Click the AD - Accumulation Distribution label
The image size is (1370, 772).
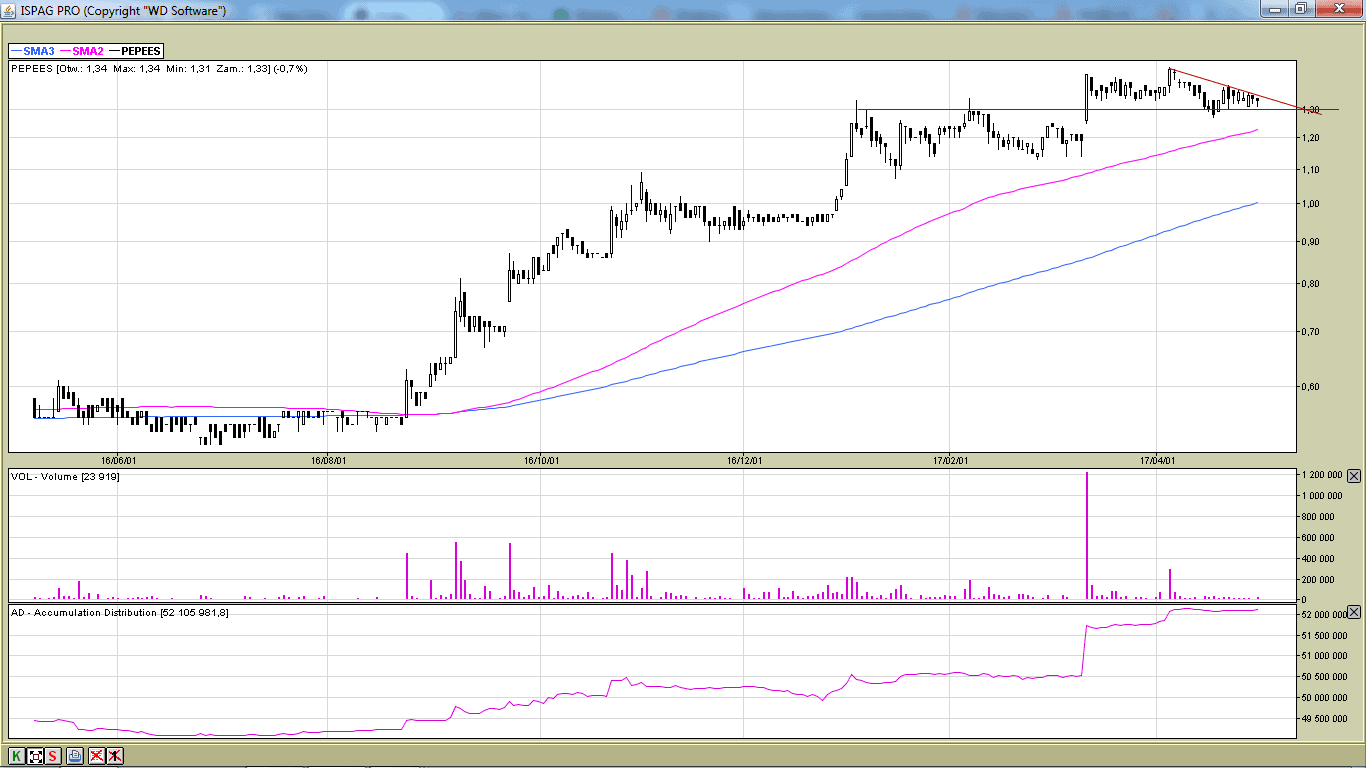coord(120,612)
